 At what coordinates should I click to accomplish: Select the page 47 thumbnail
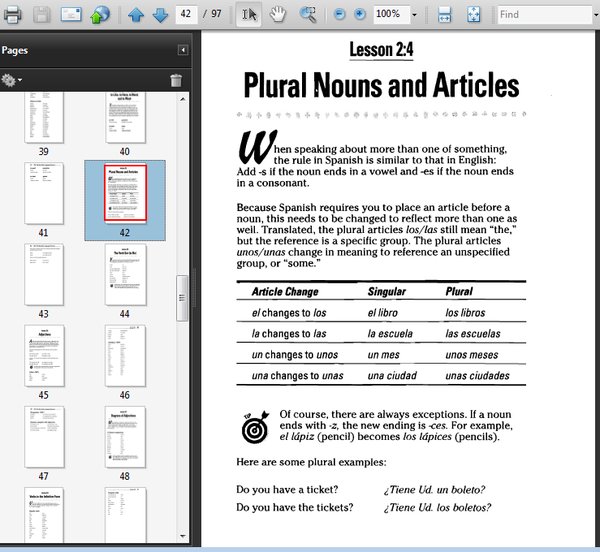point(44,437)
